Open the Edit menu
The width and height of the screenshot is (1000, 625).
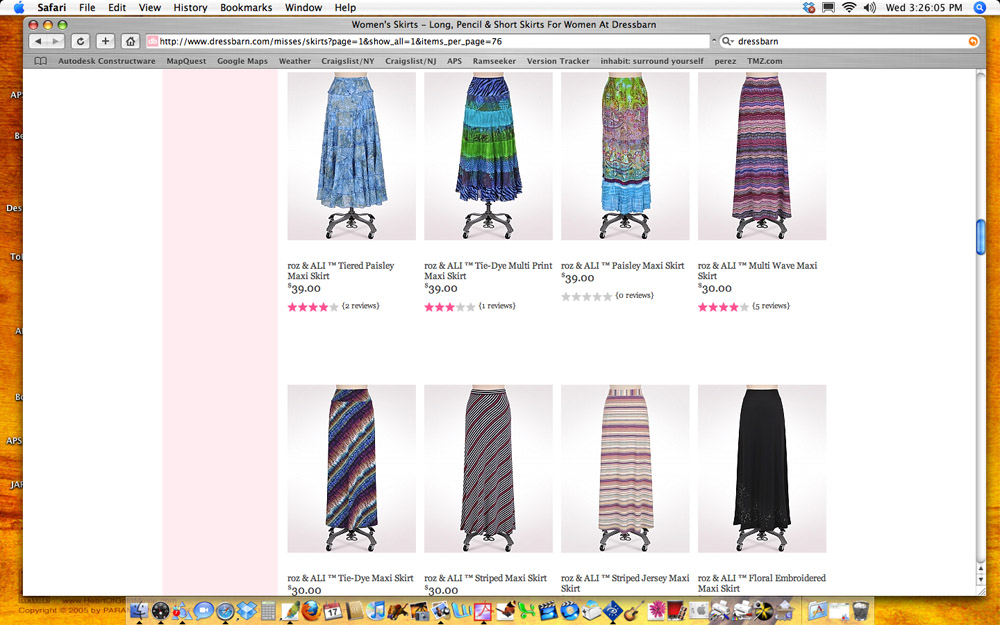click(117, 8)
